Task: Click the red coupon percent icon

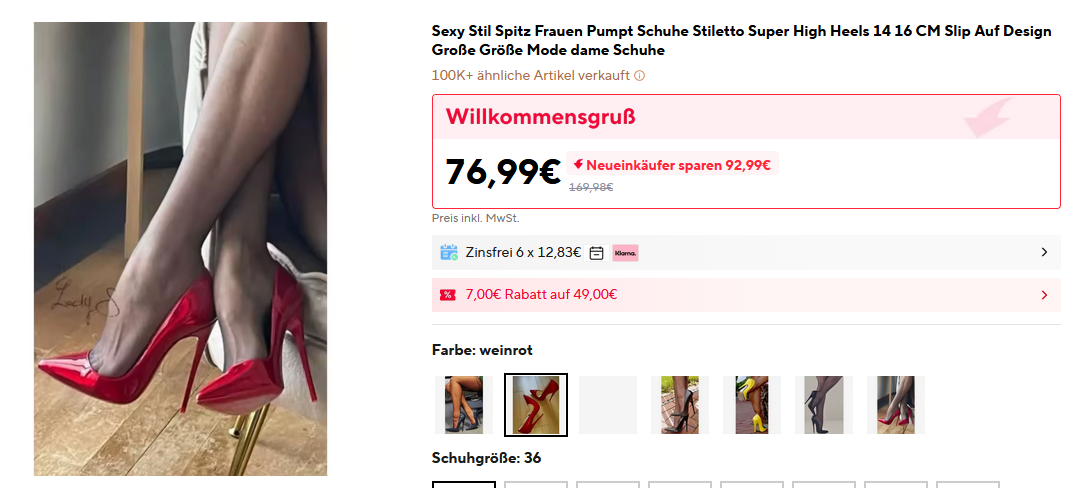Action: click(447, 295)
